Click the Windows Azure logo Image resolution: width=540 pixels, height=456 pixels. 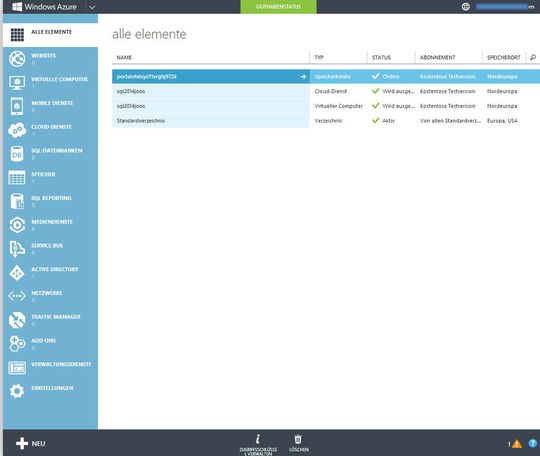(x=44, y=7)
